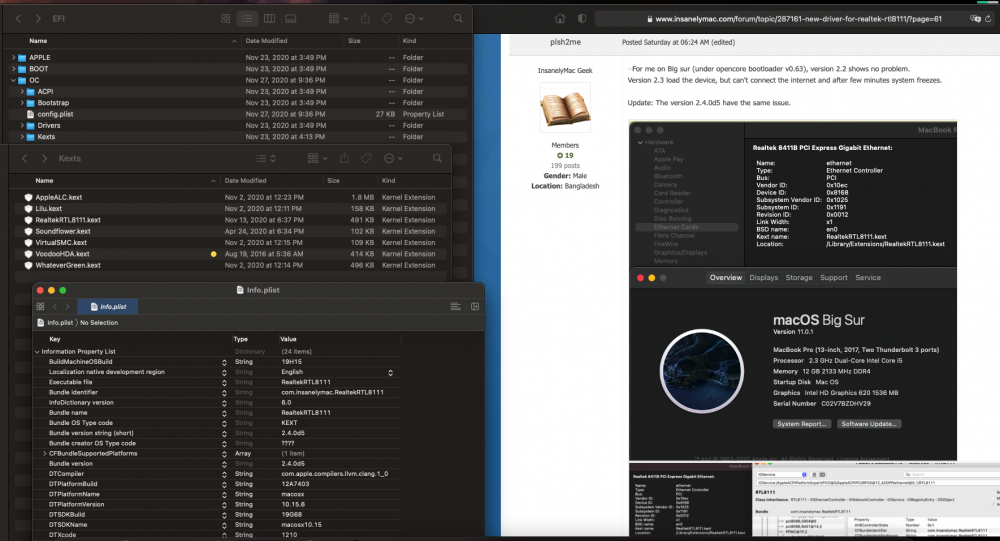Go back in EFI Finder window

18,19
